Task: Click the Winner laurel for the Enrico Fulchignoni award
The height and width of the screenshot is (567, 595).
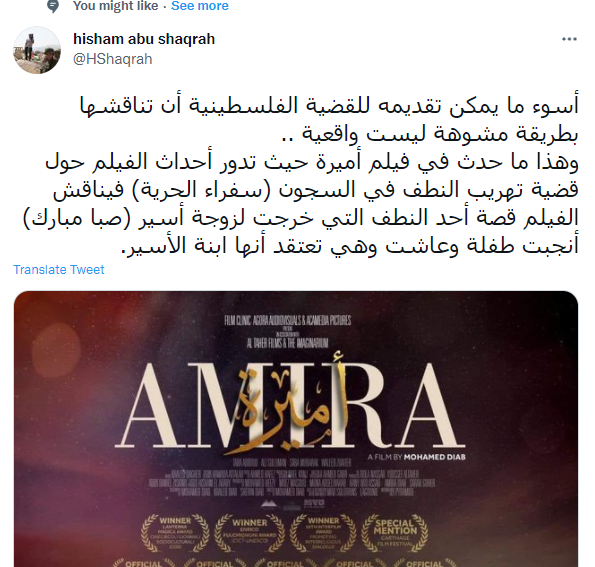Action: pyautogui.click(x=249, y=534)
